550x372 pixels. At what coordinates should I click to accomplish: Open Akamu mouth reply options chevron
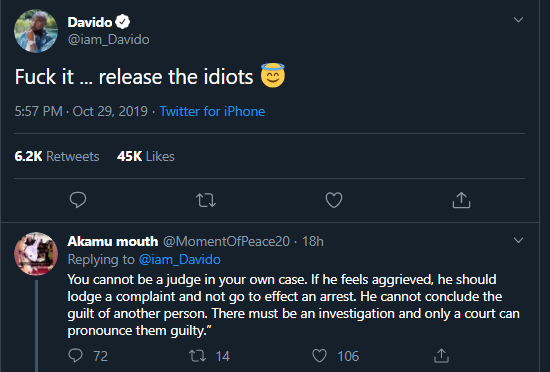coord(518,240)
